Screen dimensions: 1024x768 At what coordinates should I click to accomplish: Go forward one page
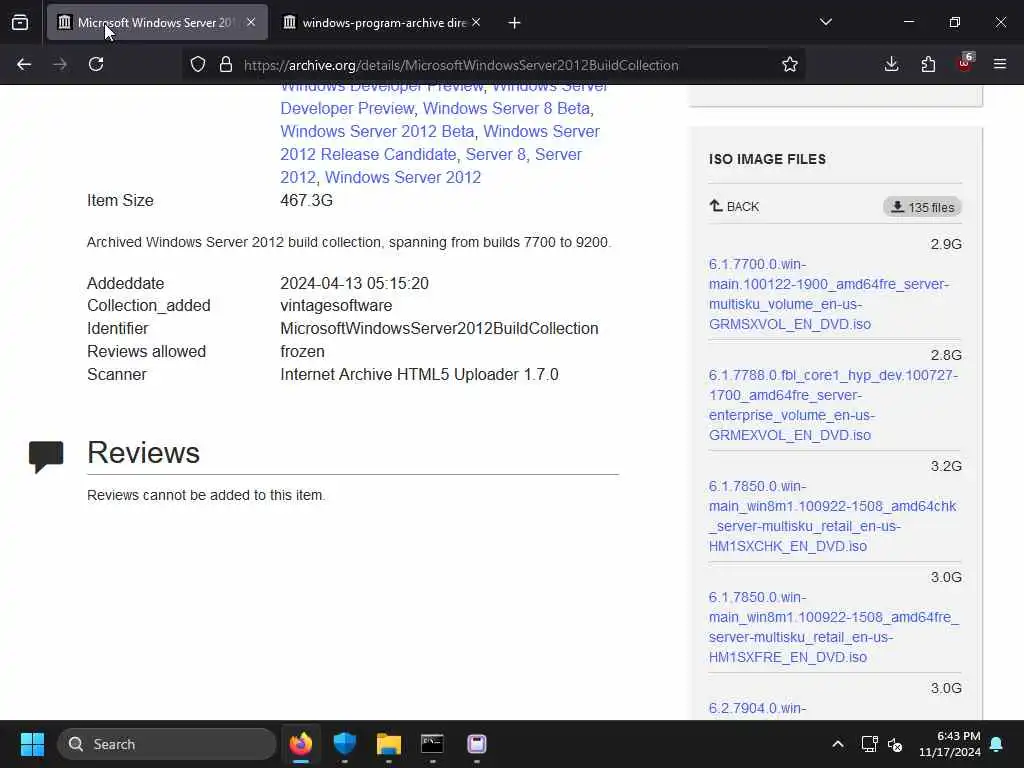pos(60,65)
